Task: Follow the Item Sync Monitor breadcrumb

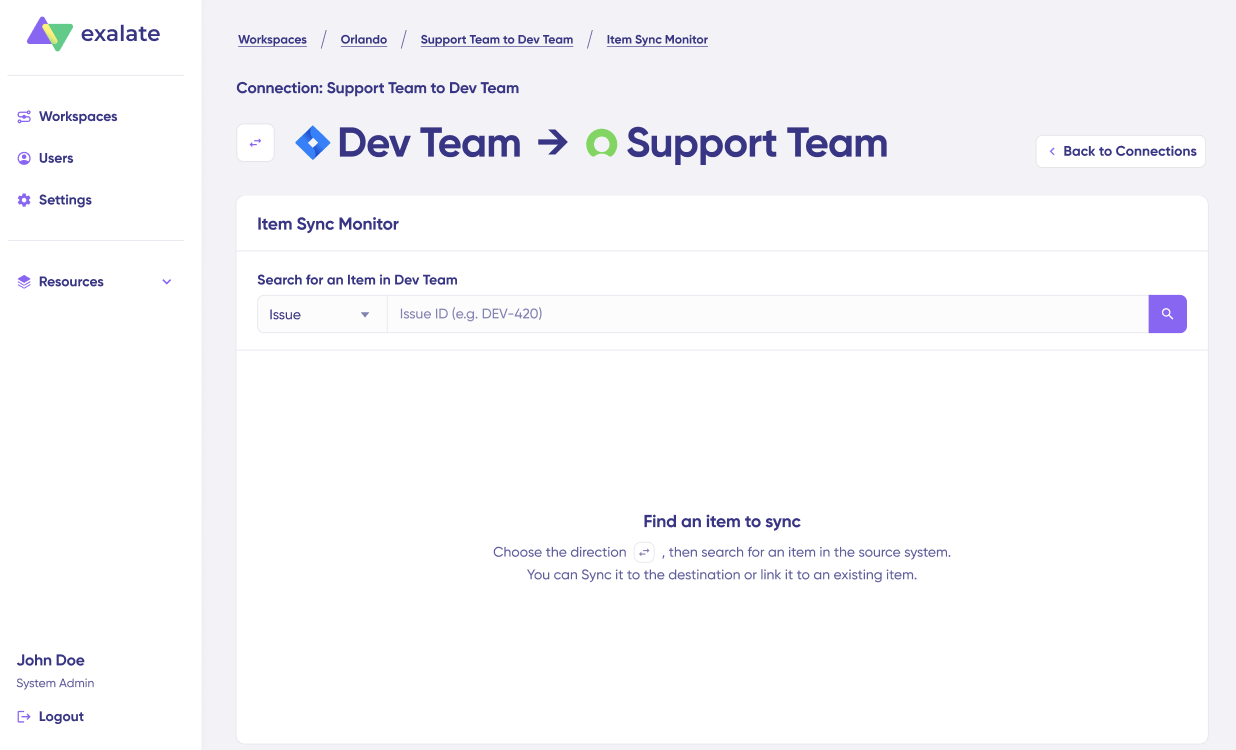Action: pyautogui.click(x=657, y=40)
